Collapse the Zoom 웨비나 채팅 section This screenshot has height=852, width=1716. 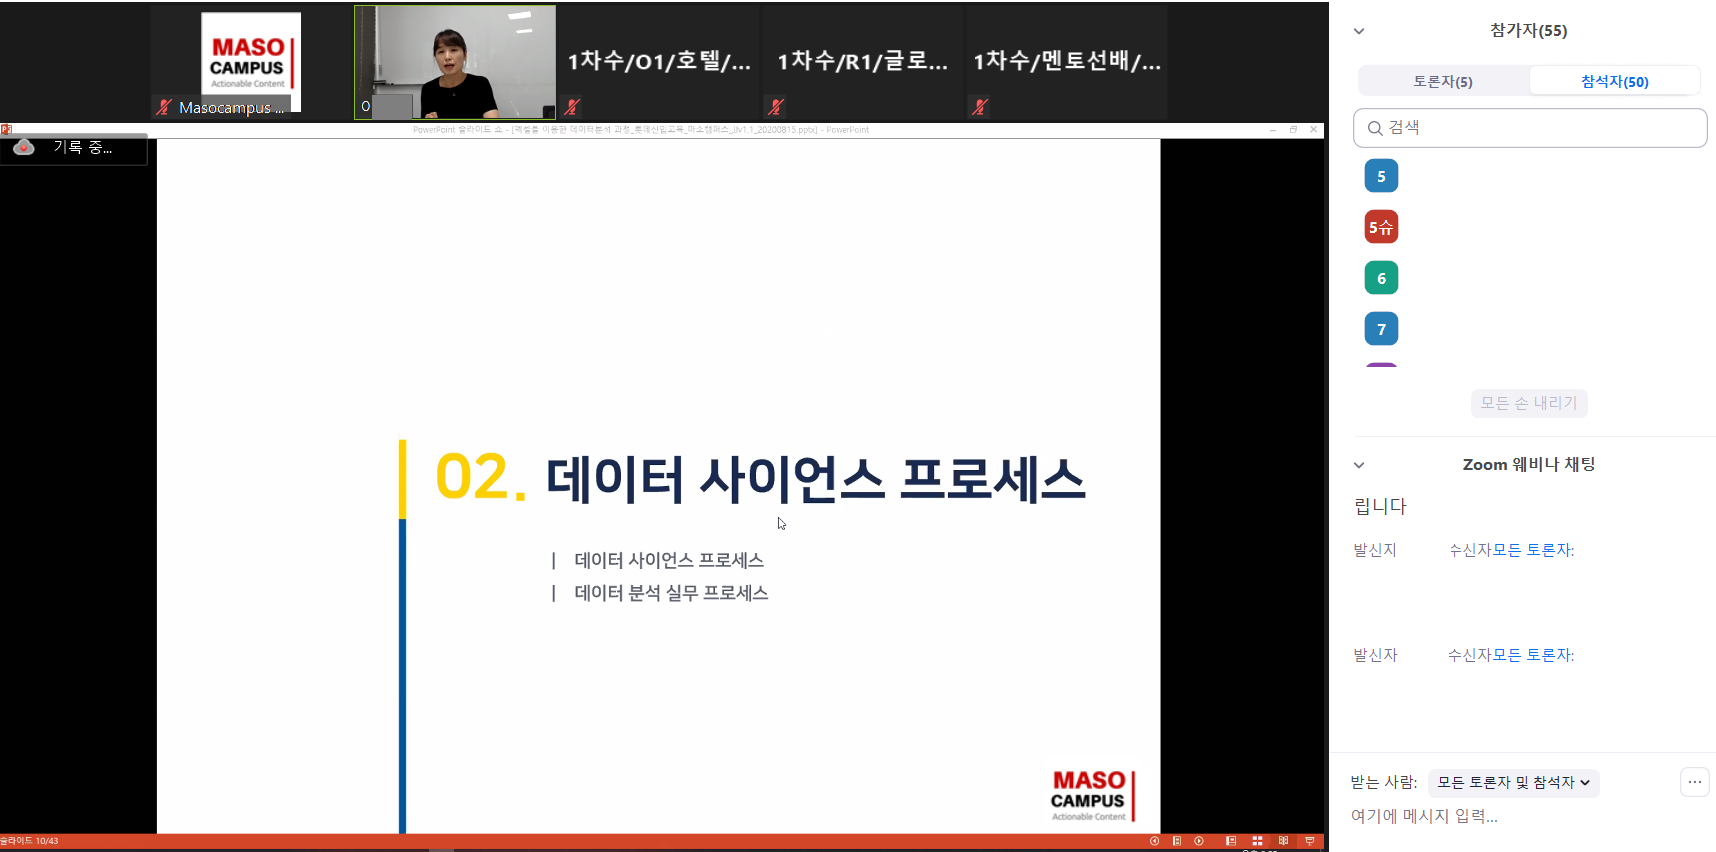pyautogui.click(x=1359, y=465)
